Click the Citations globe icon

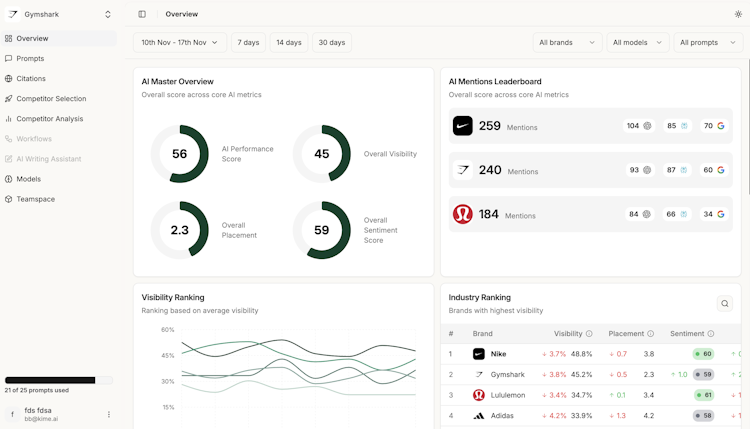coord(9,78)
